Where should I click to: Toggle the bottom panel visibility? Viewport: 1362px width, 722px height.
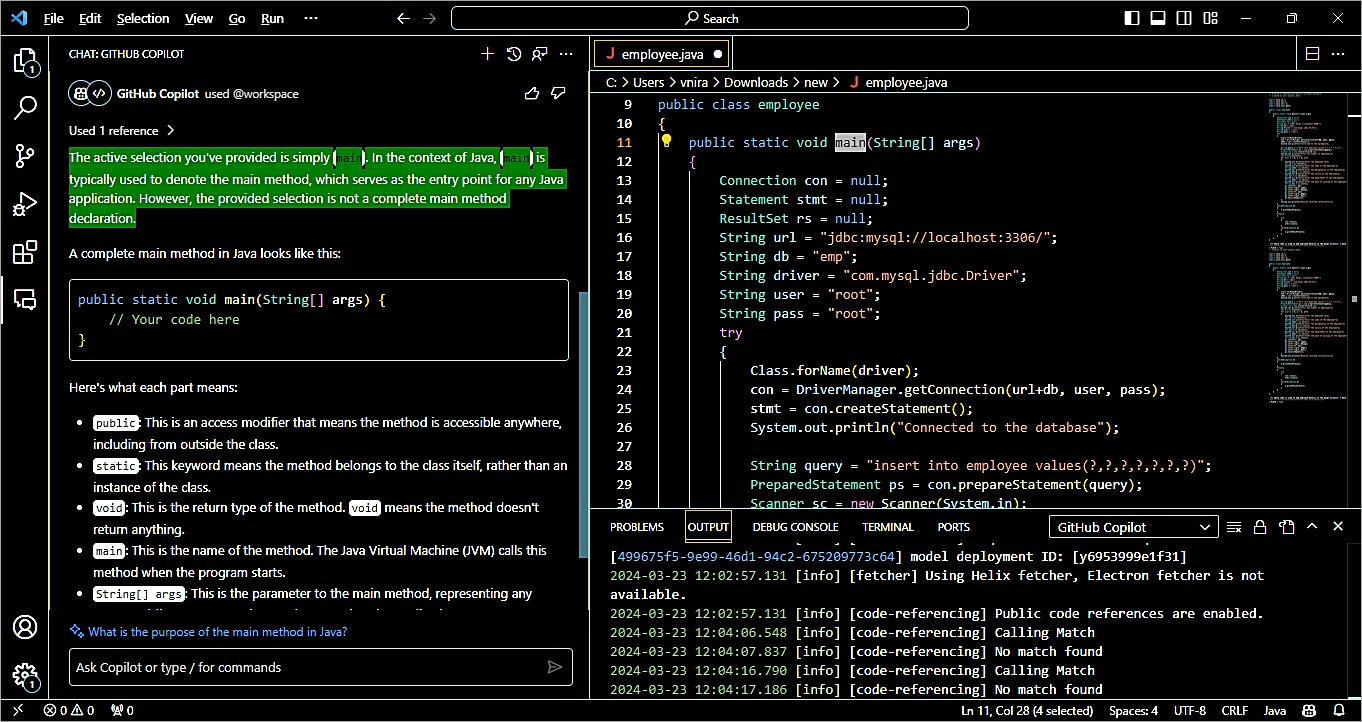pyautogui.click(x=1158, y=18)
